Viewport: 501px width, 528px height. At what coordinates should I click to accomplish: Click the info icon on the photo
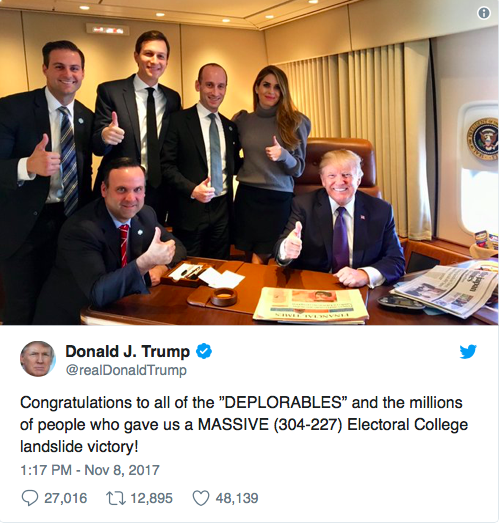[x=483, y=13]
